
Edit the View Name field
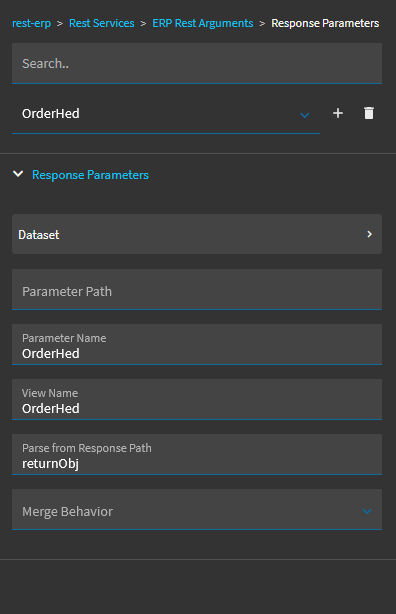[197, 399]
